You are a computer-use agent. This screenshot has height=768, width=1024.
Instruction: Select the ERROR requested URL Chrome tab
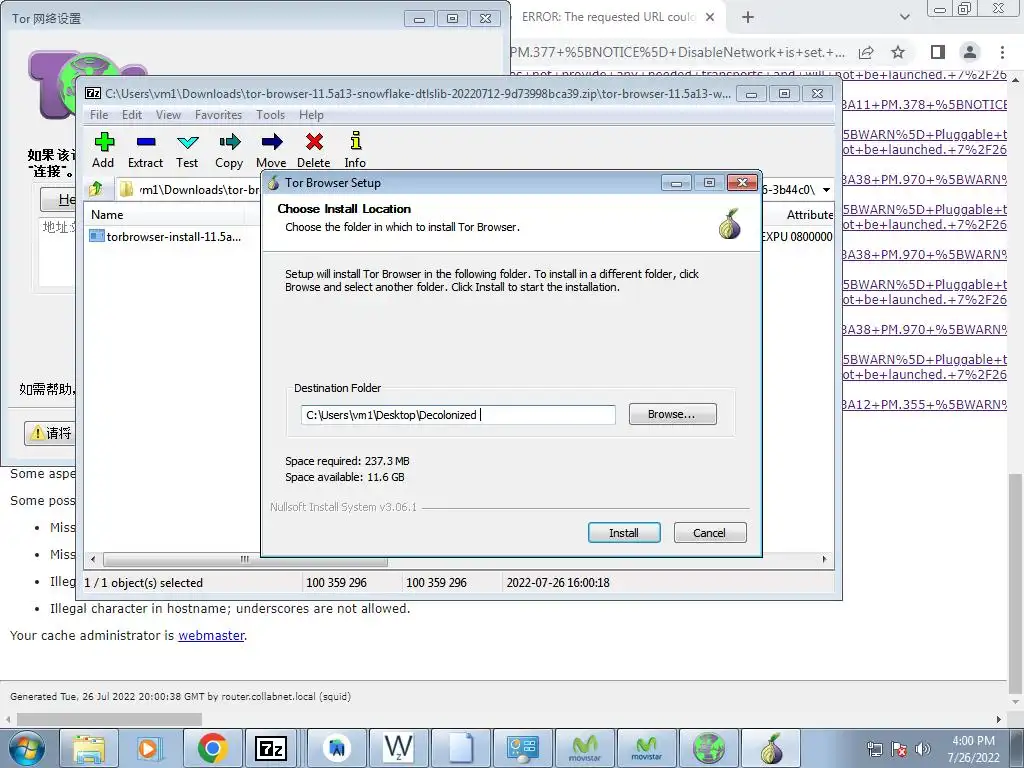[609, 17]
